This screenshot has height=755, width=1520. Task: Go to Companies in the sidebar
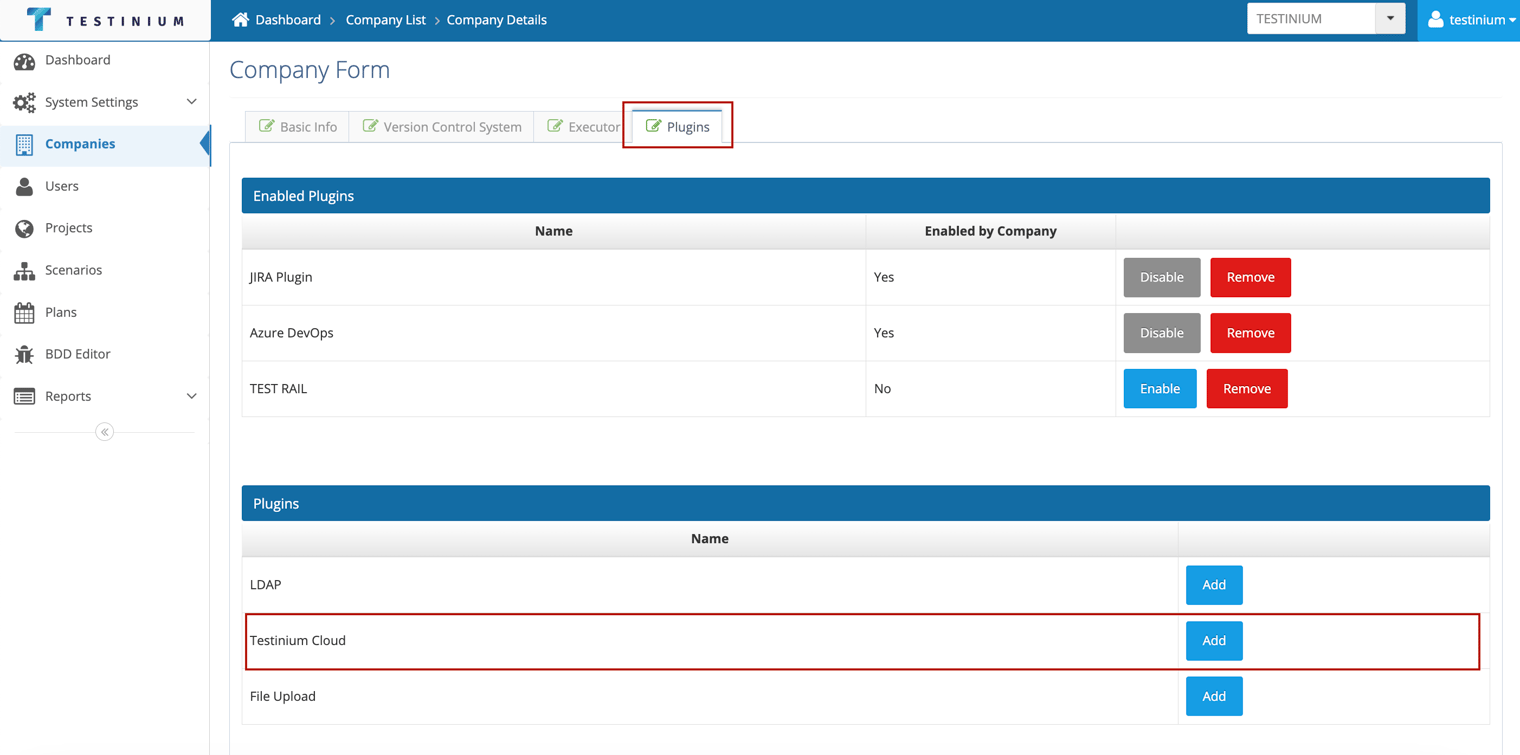tap(105, 144)
